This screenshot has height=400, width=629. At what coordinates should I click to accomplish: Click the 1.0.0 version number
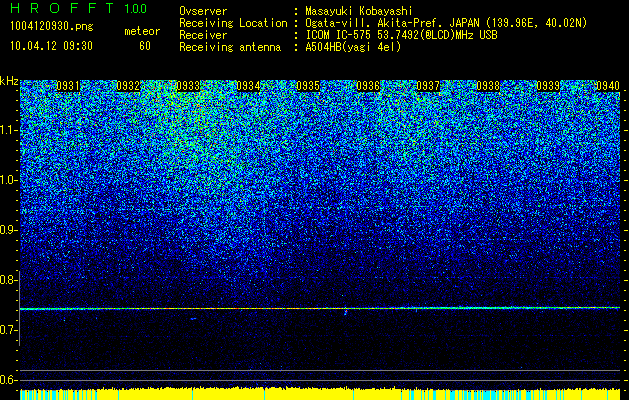[135, 8]
